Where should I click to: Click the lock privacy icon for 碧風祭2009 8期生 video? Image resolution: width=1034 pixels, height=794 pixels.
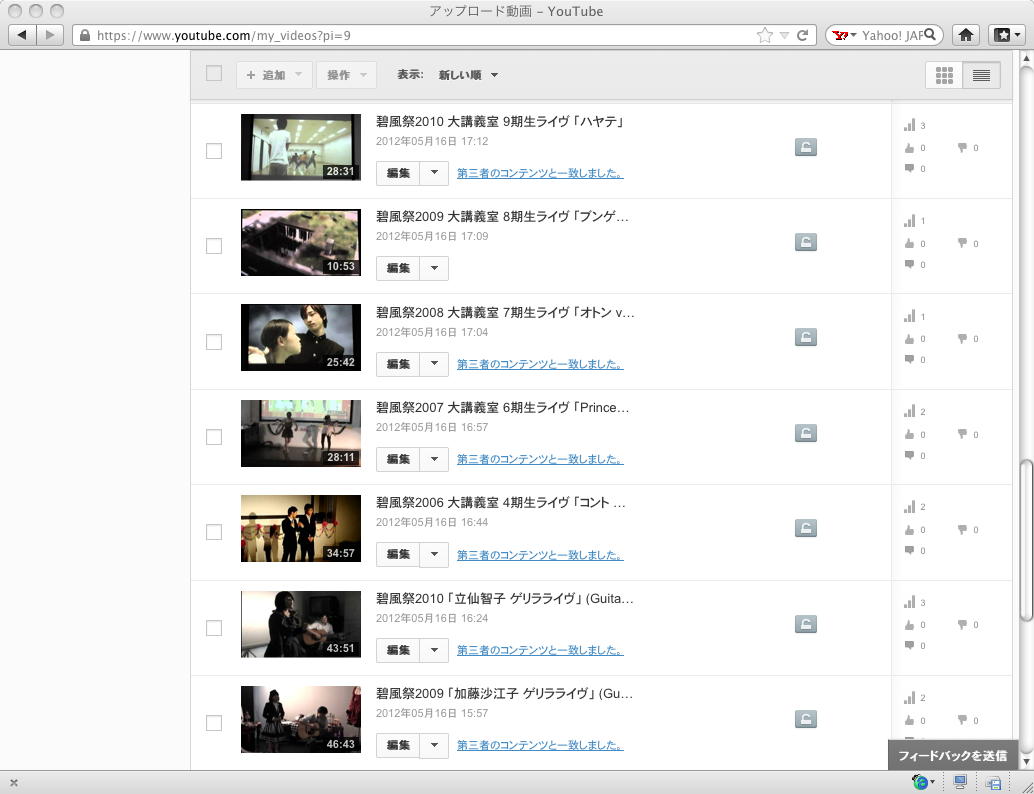[x=805, y=242]
